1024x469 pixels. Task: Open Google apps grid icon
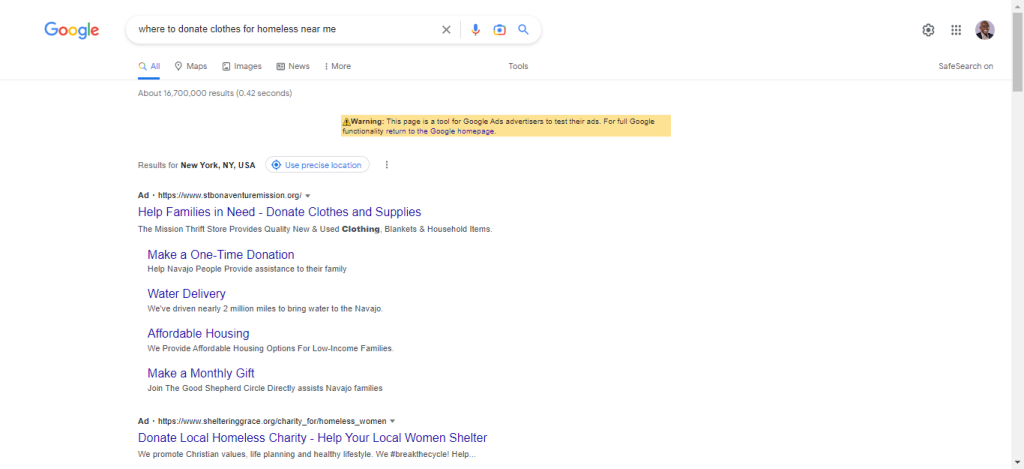(956, 30)
